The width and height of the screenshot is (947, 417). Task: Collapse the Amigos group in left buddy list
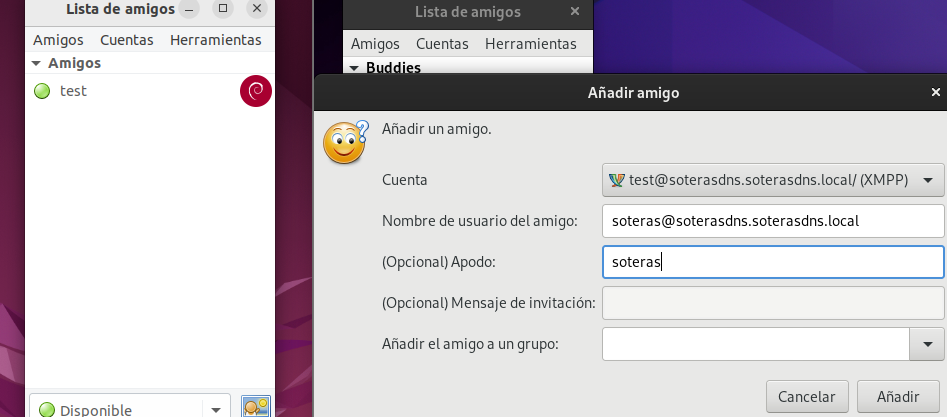tap(37, 63)
